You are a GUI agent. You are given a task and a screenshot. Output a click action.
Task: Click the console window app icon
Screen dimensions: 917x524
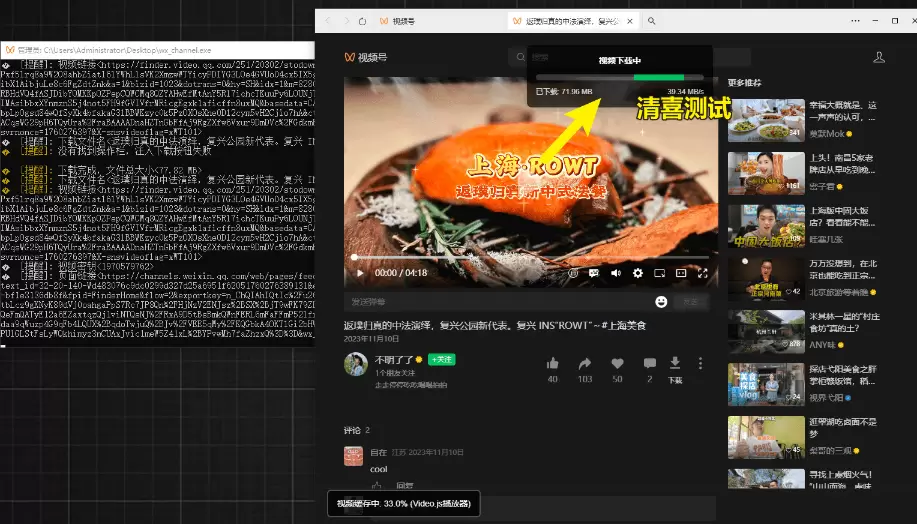pyautogui.click(x=10, y=50)
